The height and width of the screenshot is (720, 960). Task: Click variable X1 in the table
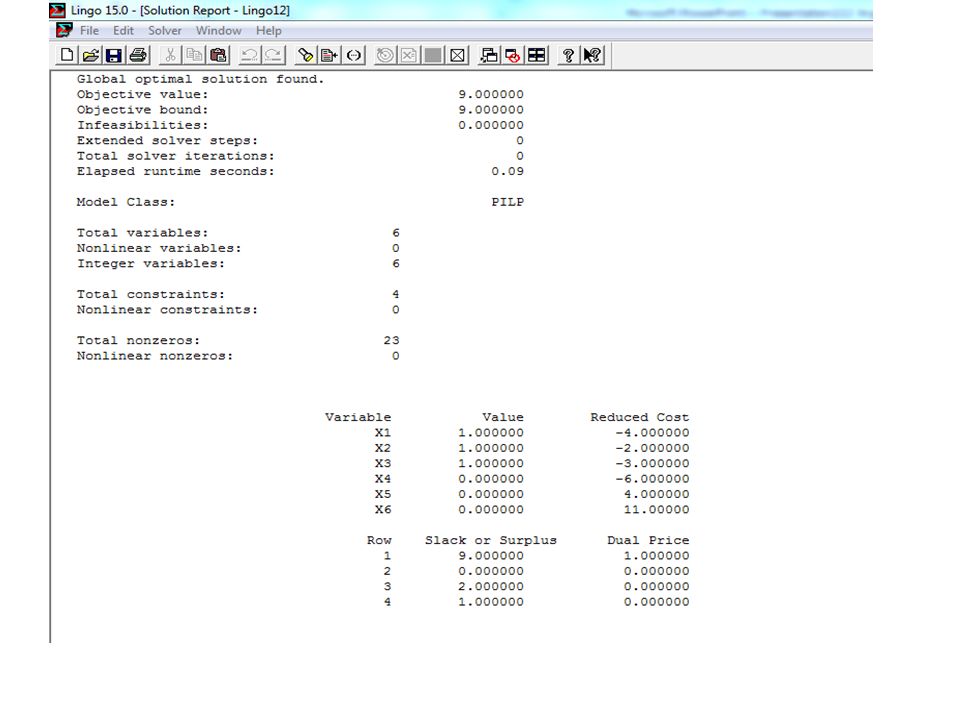(x=383, y=433)
